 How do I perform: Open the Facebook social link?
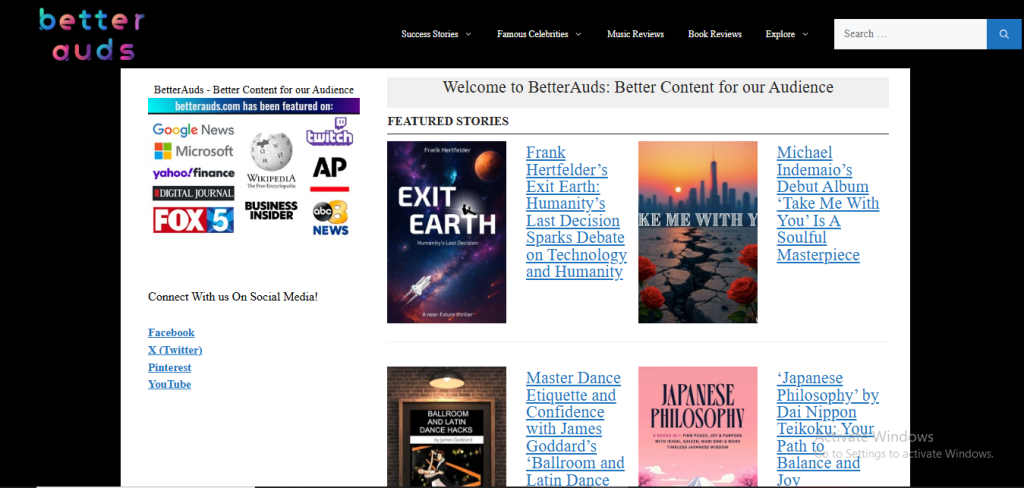click(171, 333)
